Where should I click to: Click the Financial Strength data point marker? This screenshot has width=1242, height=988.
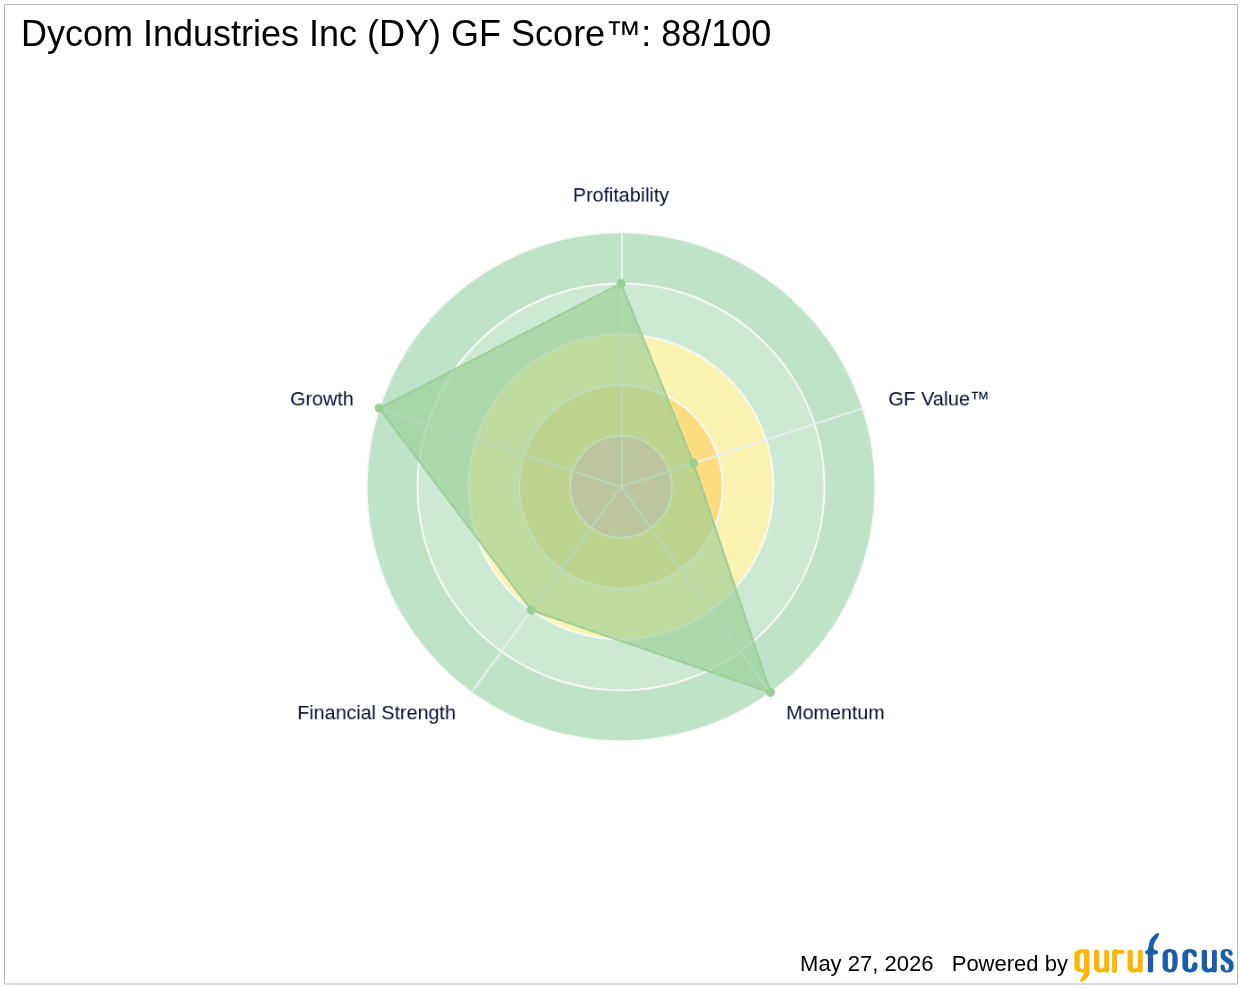coord(531,610)
